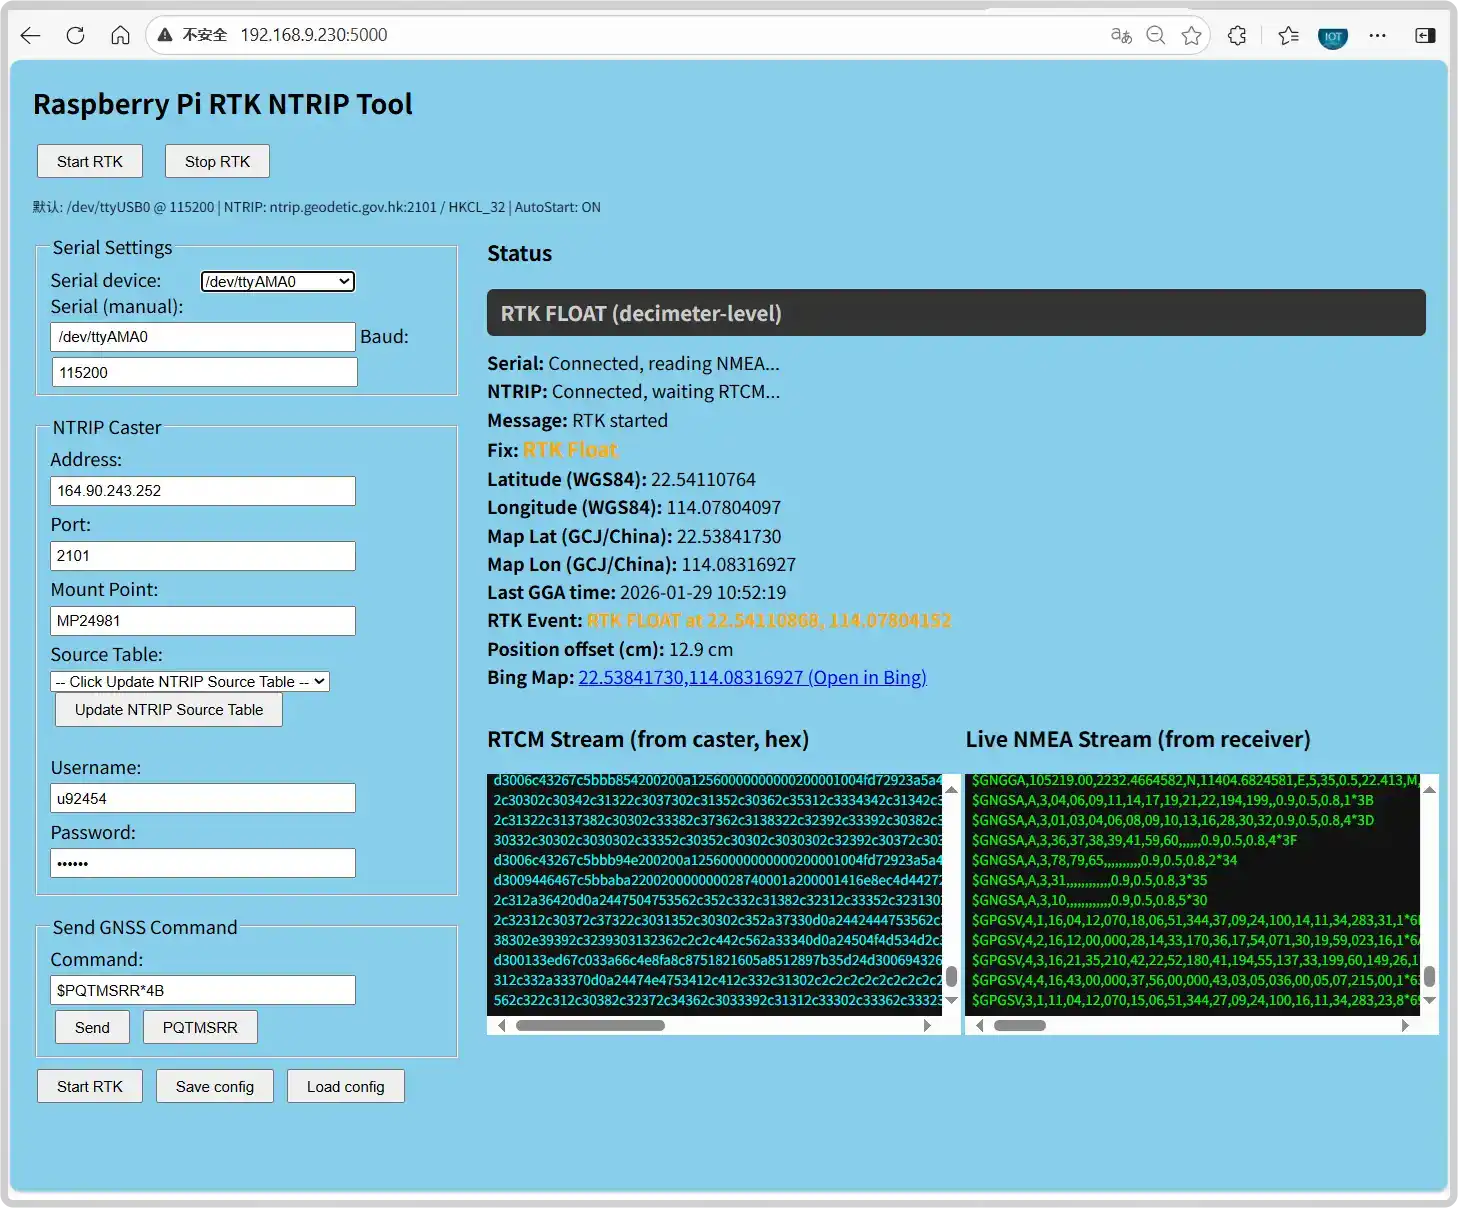Click the browser back arrow icon

coord(30,36)
